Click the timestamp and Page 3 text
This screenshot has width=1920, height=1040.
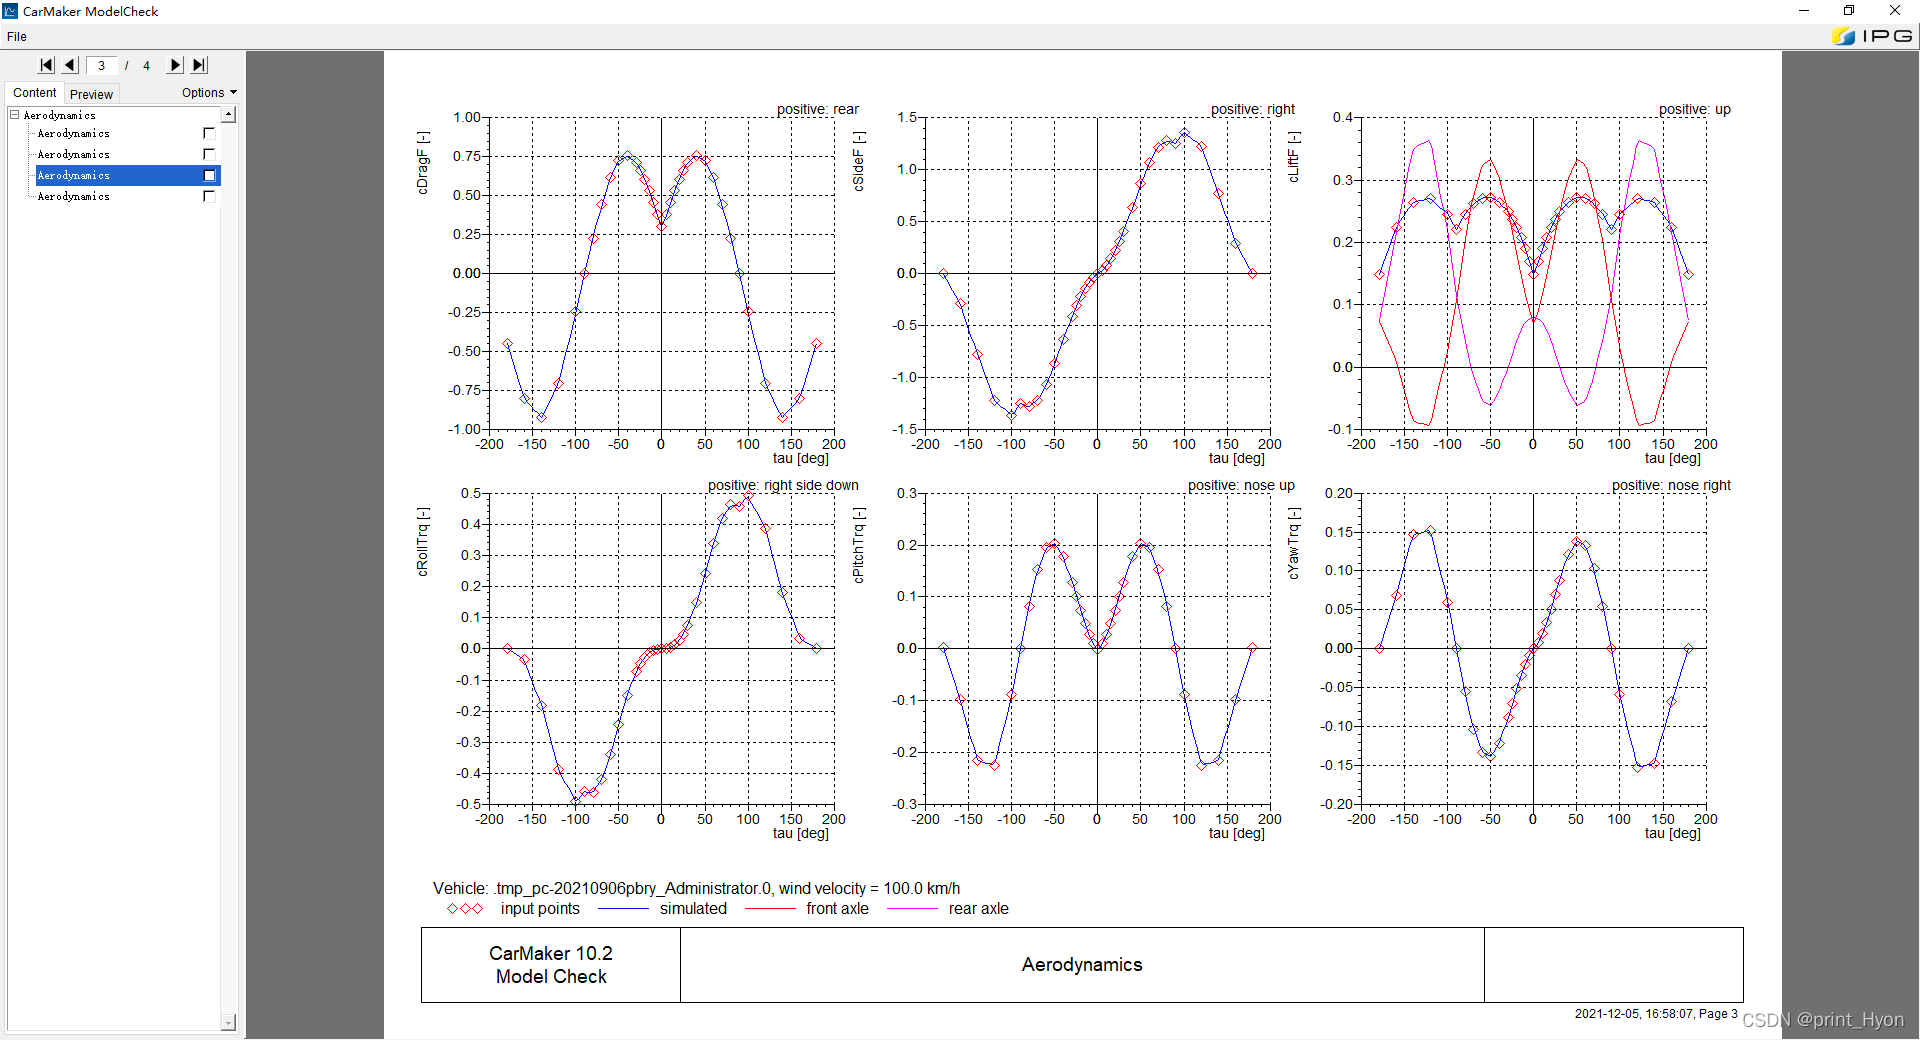1656,1013
